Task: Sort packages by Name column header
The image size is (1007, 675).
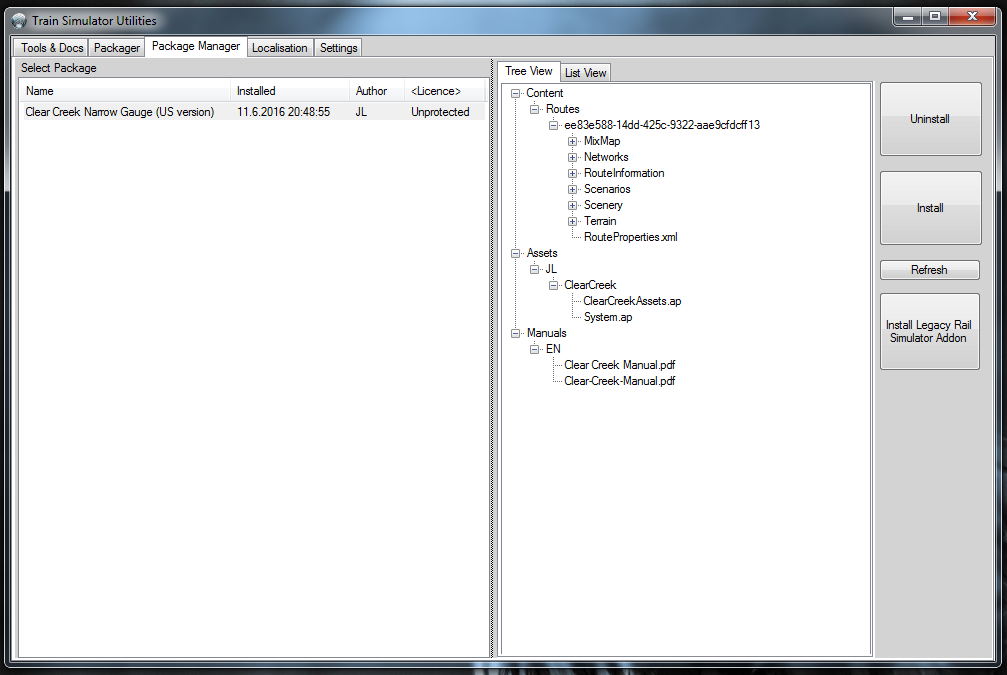Action: (x=125, y=91)
